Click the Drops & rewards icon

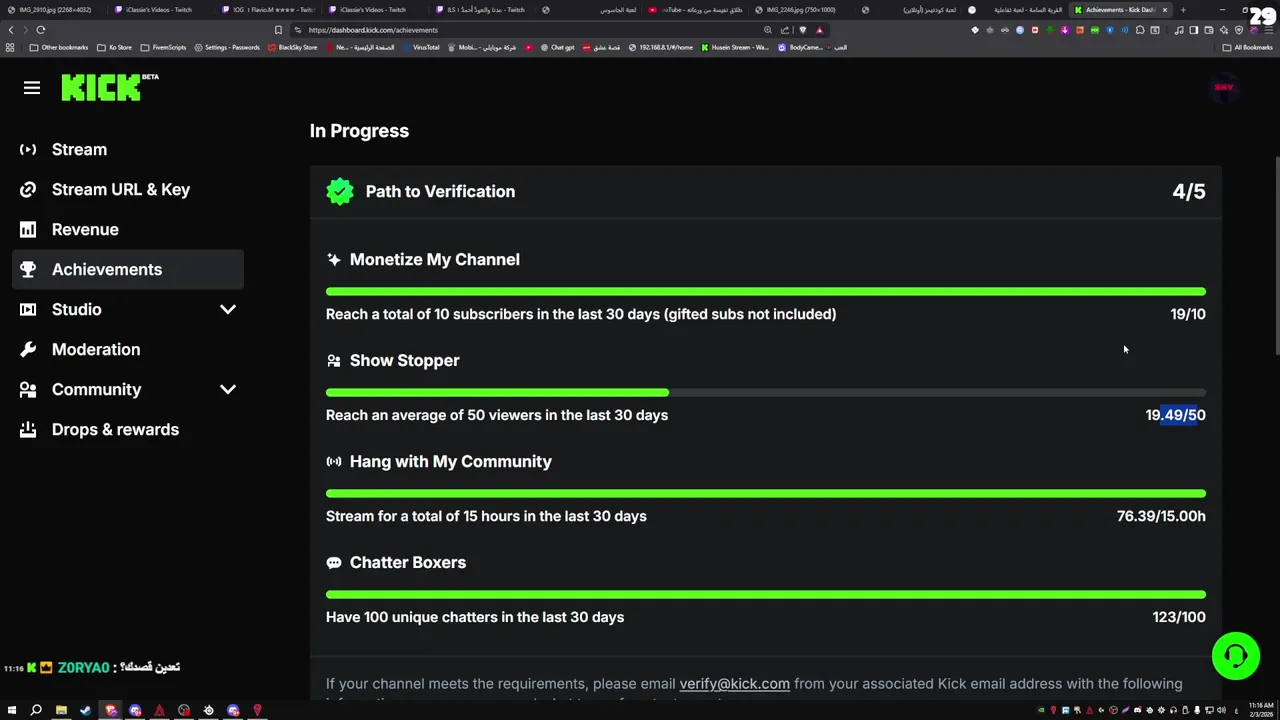[28, 430]
